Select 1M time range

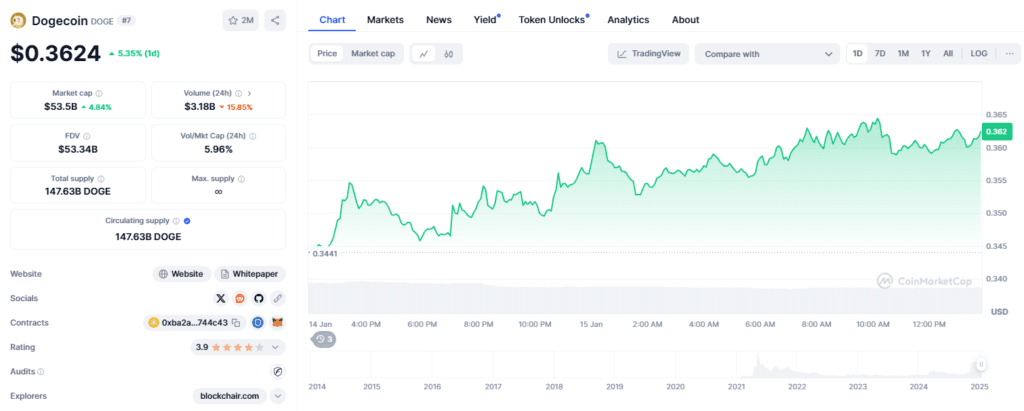pyautogui.click(x=903, y=54)
